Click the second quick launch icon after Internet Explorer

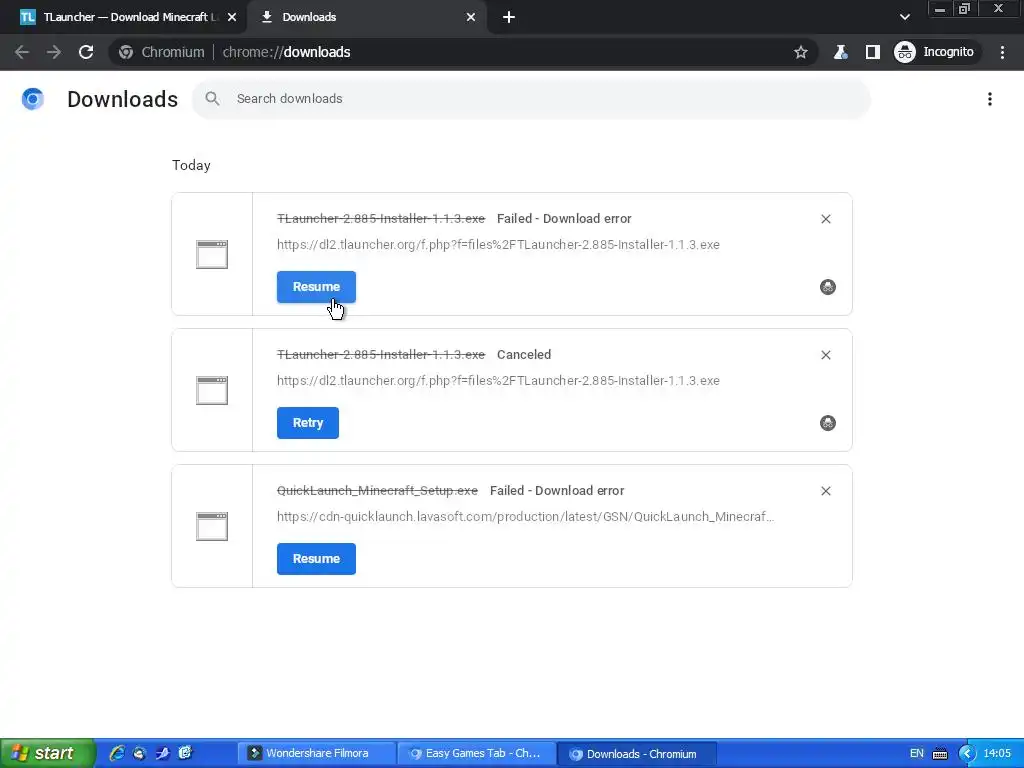click(139, 753)
